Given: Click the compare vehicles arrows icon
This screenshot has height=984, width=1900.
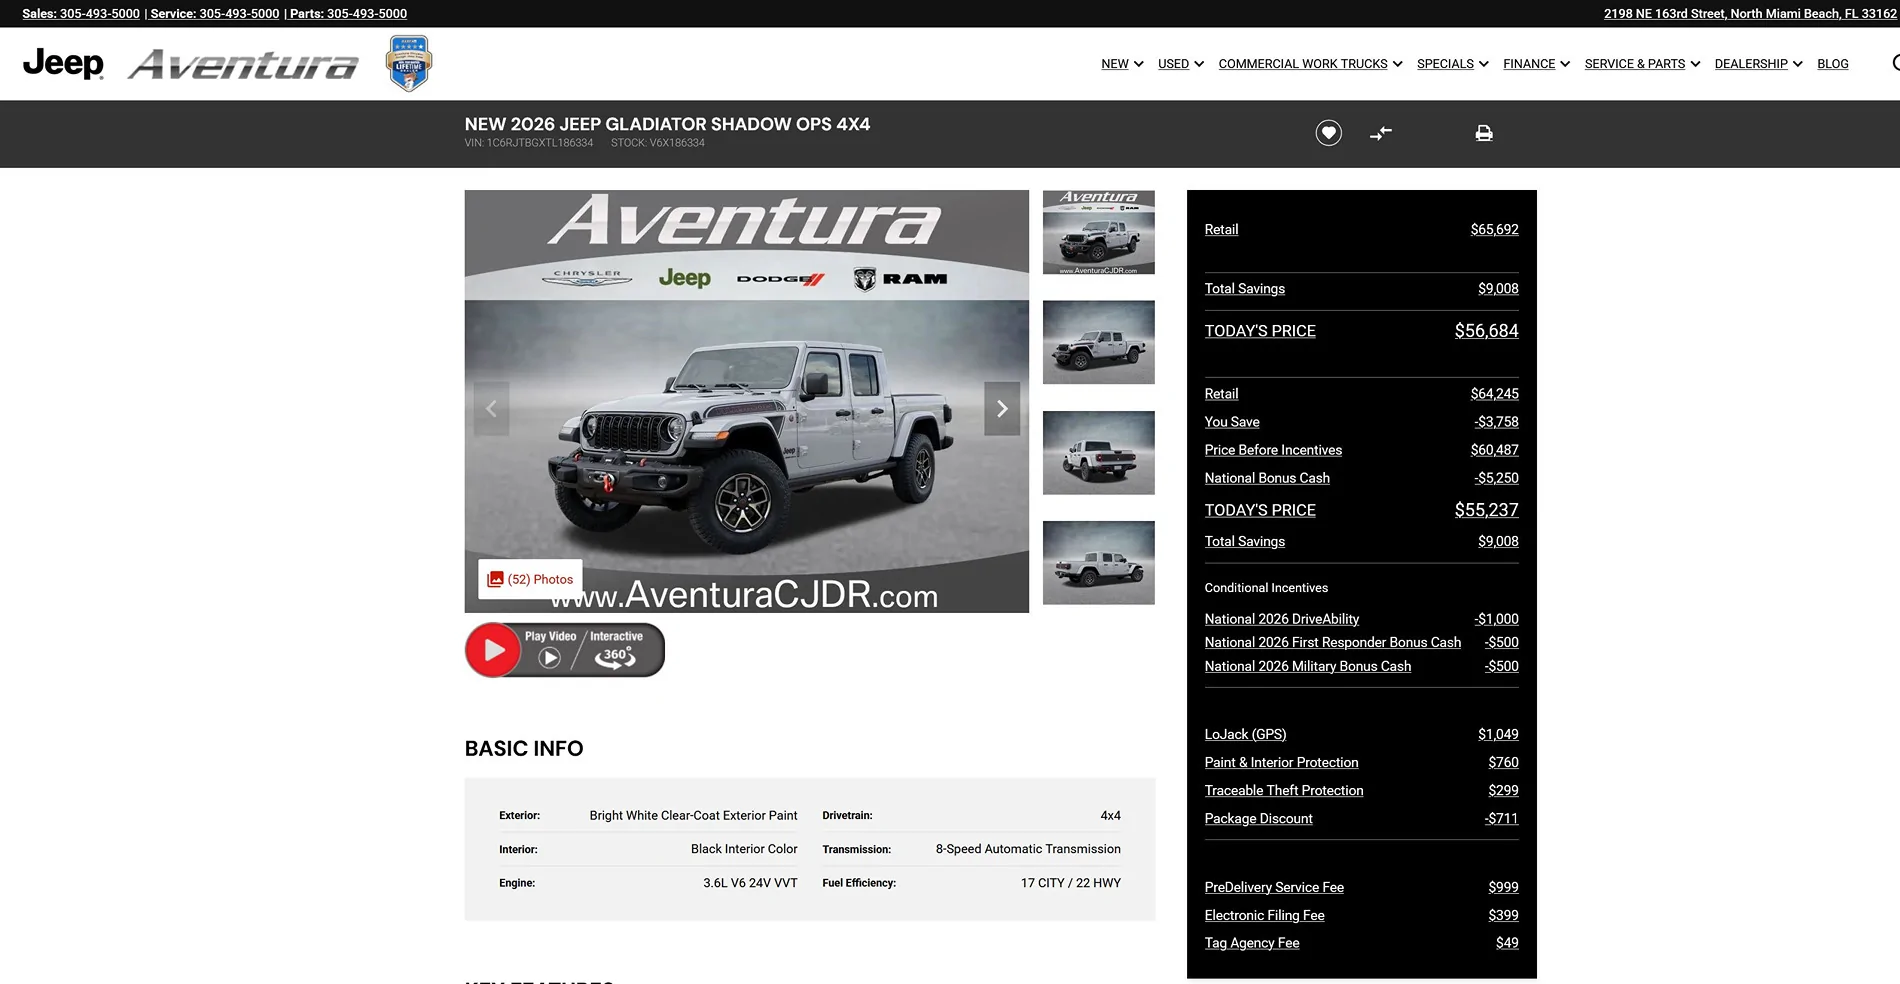Looking at the screenshot, I should tap(1381, 133).
